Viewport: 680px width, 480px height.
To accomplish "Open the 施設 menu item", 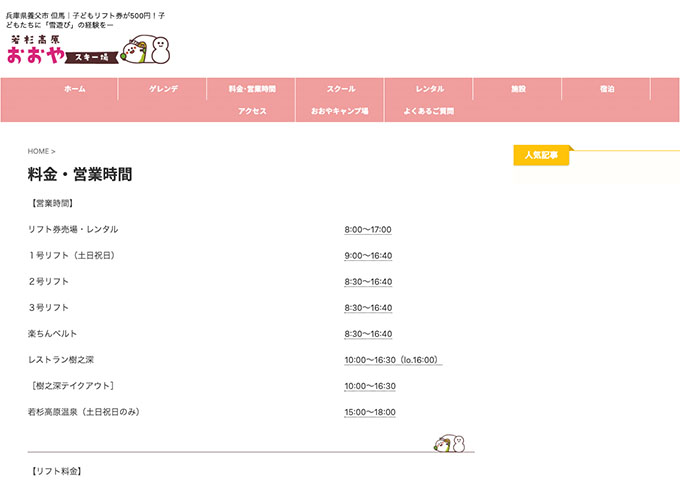I will [518, 89].
